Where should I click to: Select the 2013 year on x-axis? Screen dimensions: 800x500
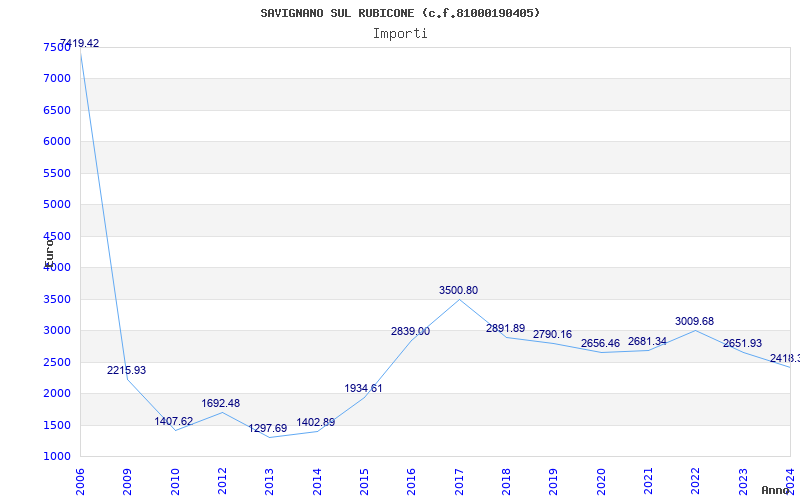click(x=270, y=480)
